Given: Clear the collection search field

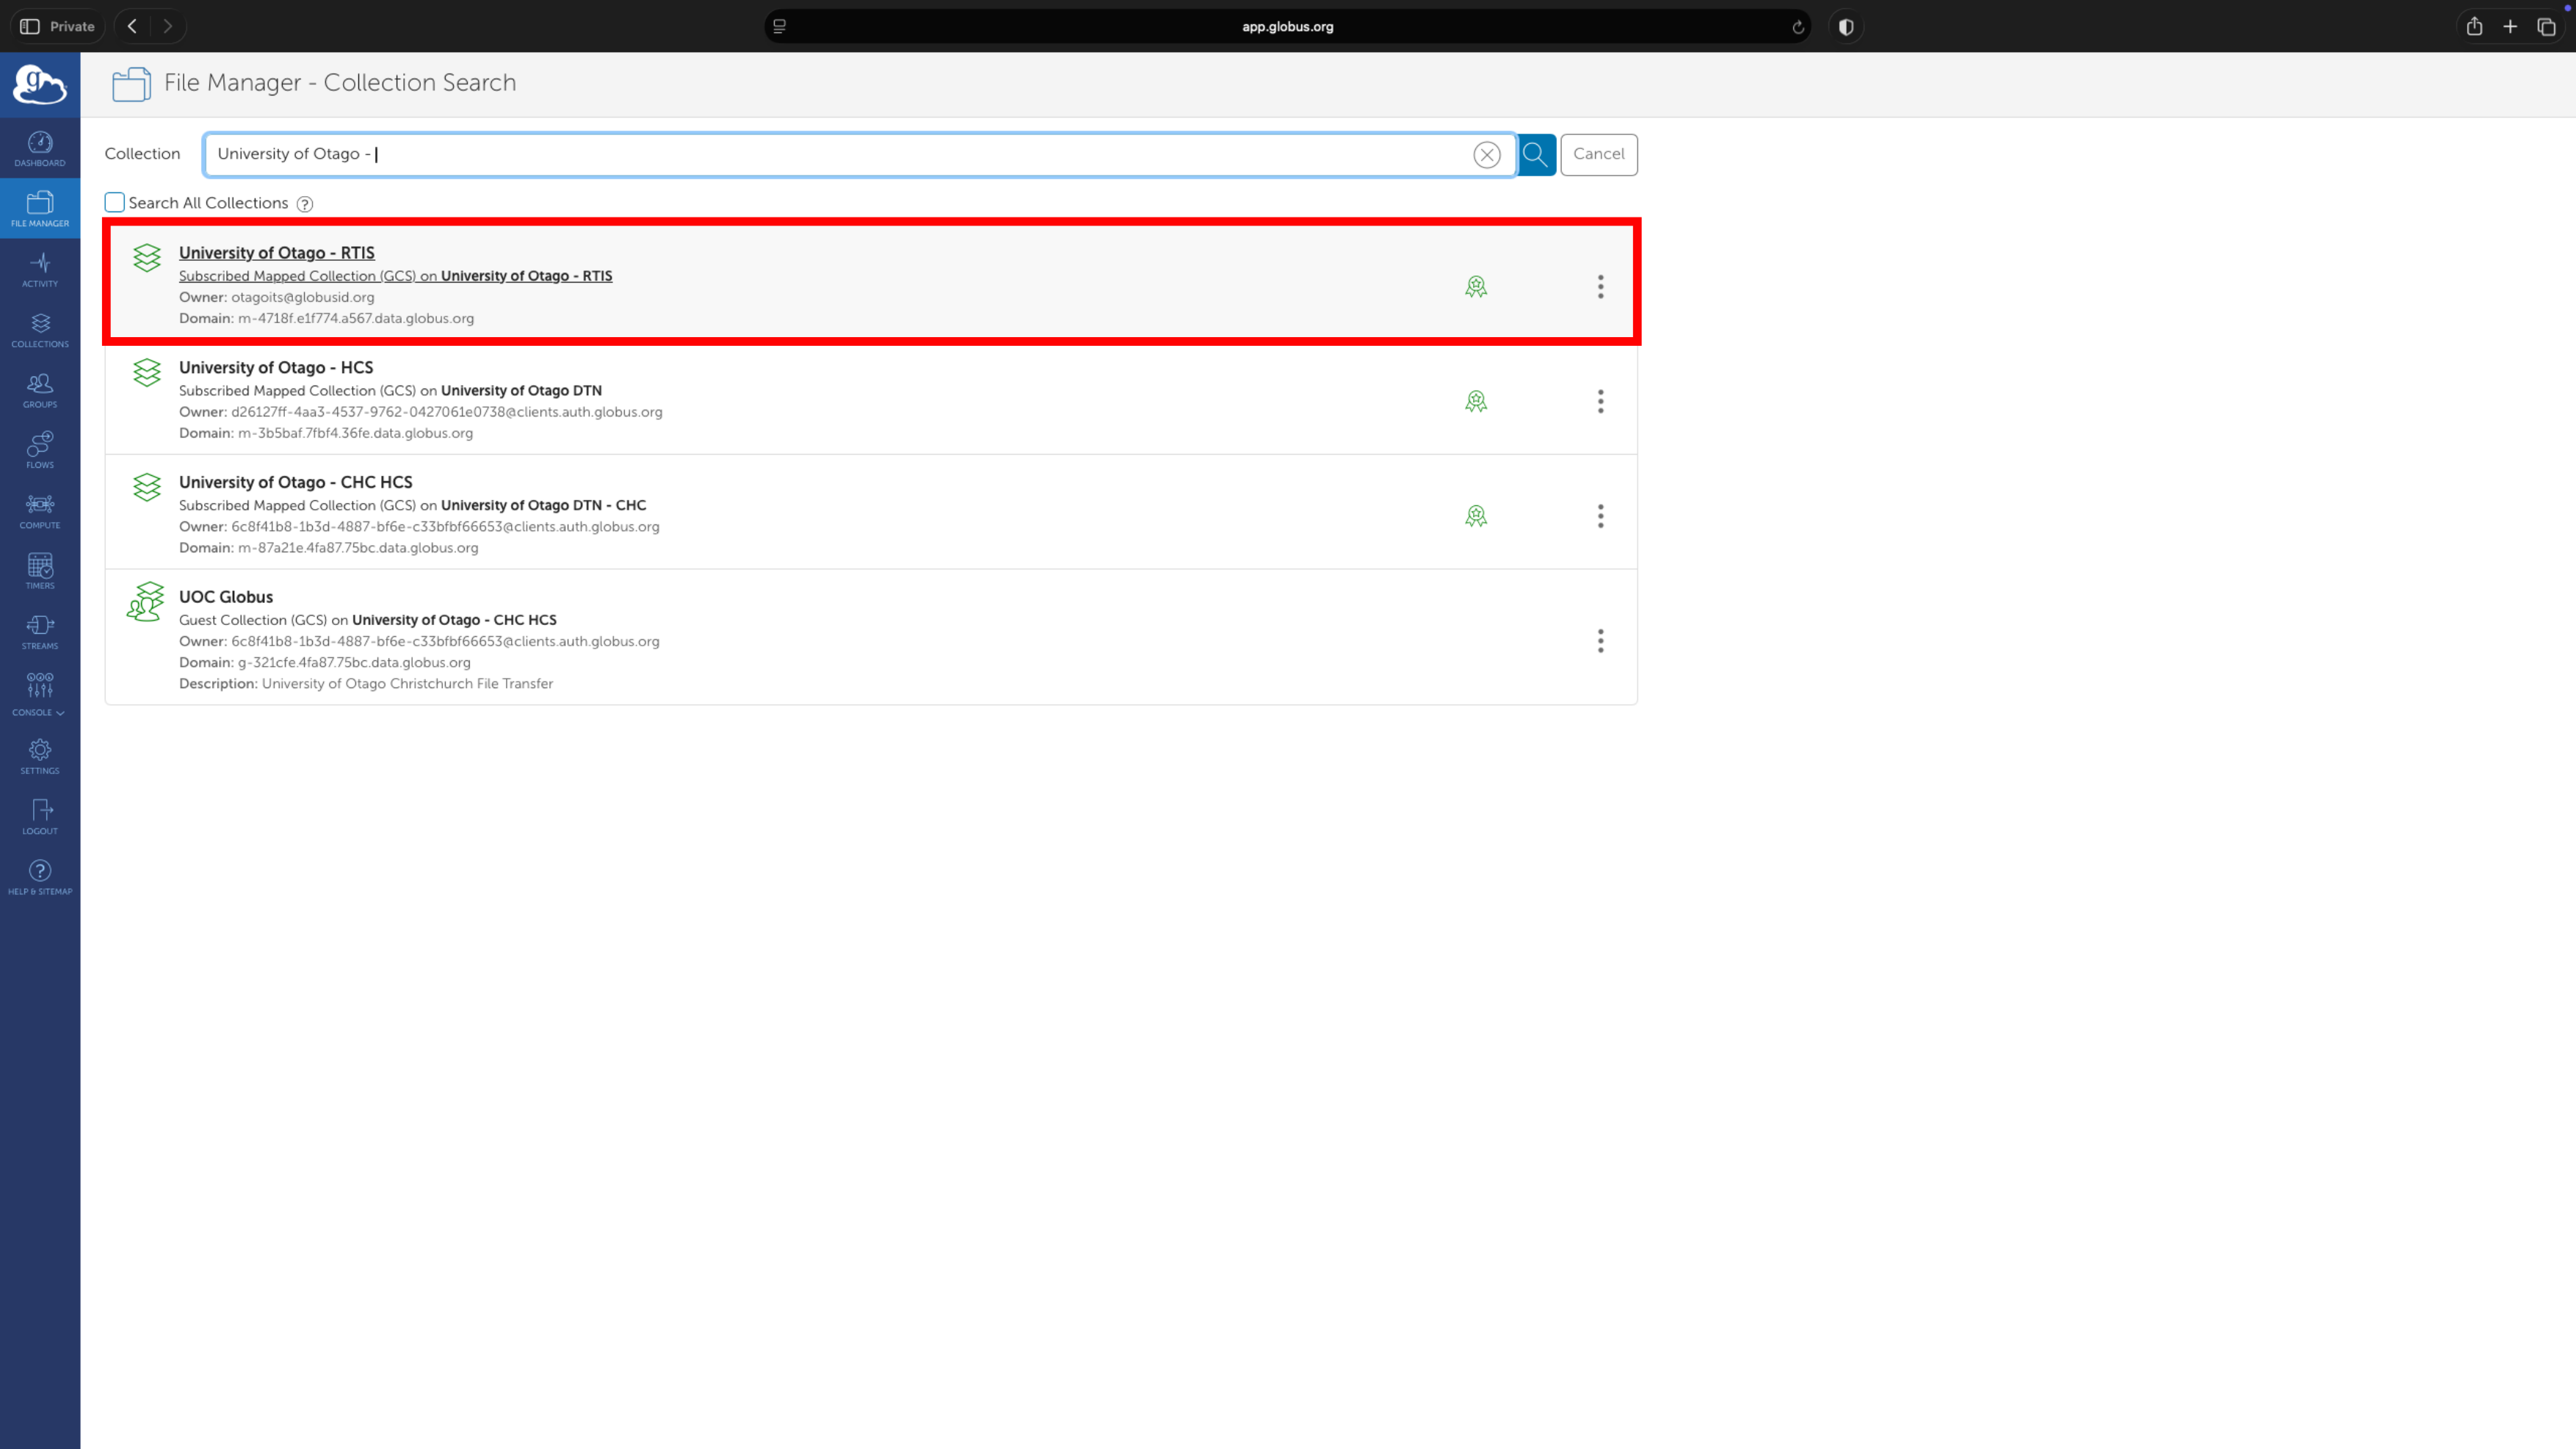Looking at the screenshot, I should [1486, 155].
